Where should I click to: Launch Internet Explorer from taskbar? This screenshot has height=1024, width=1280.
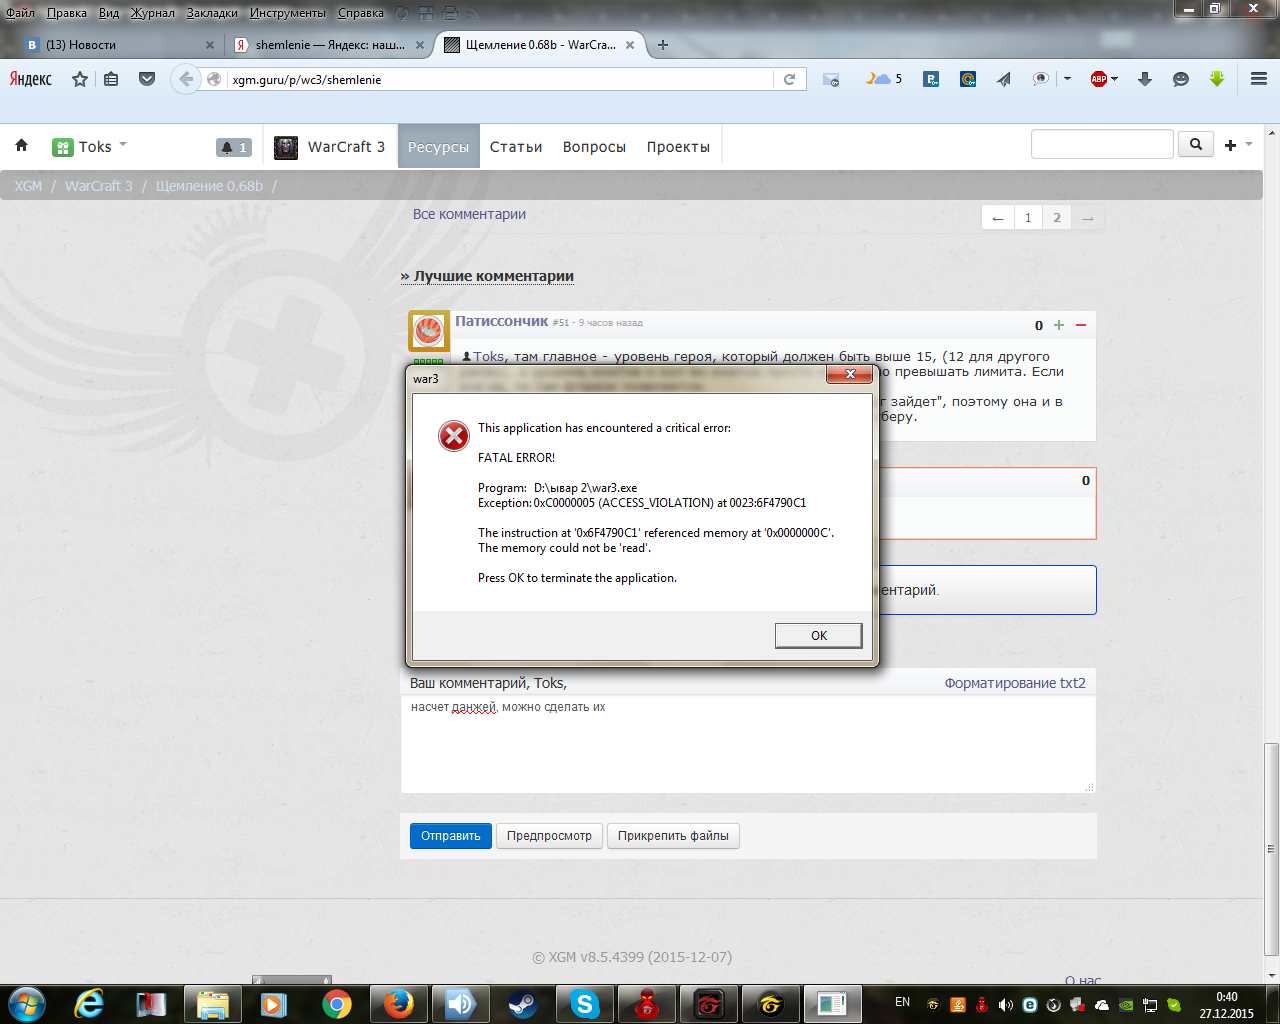pyautogui.click(x=89, y=1003)
